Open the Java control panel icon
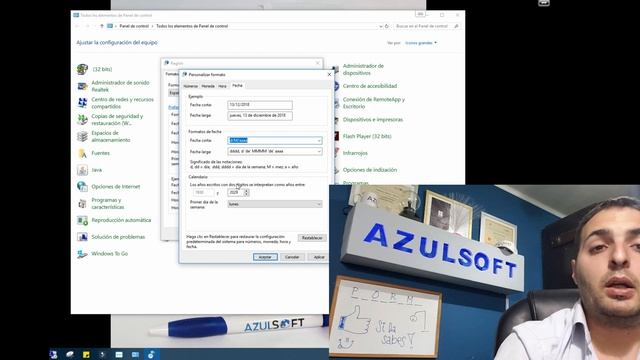The height and width of the screenshot is (360, 640). (x=82, y=170)
